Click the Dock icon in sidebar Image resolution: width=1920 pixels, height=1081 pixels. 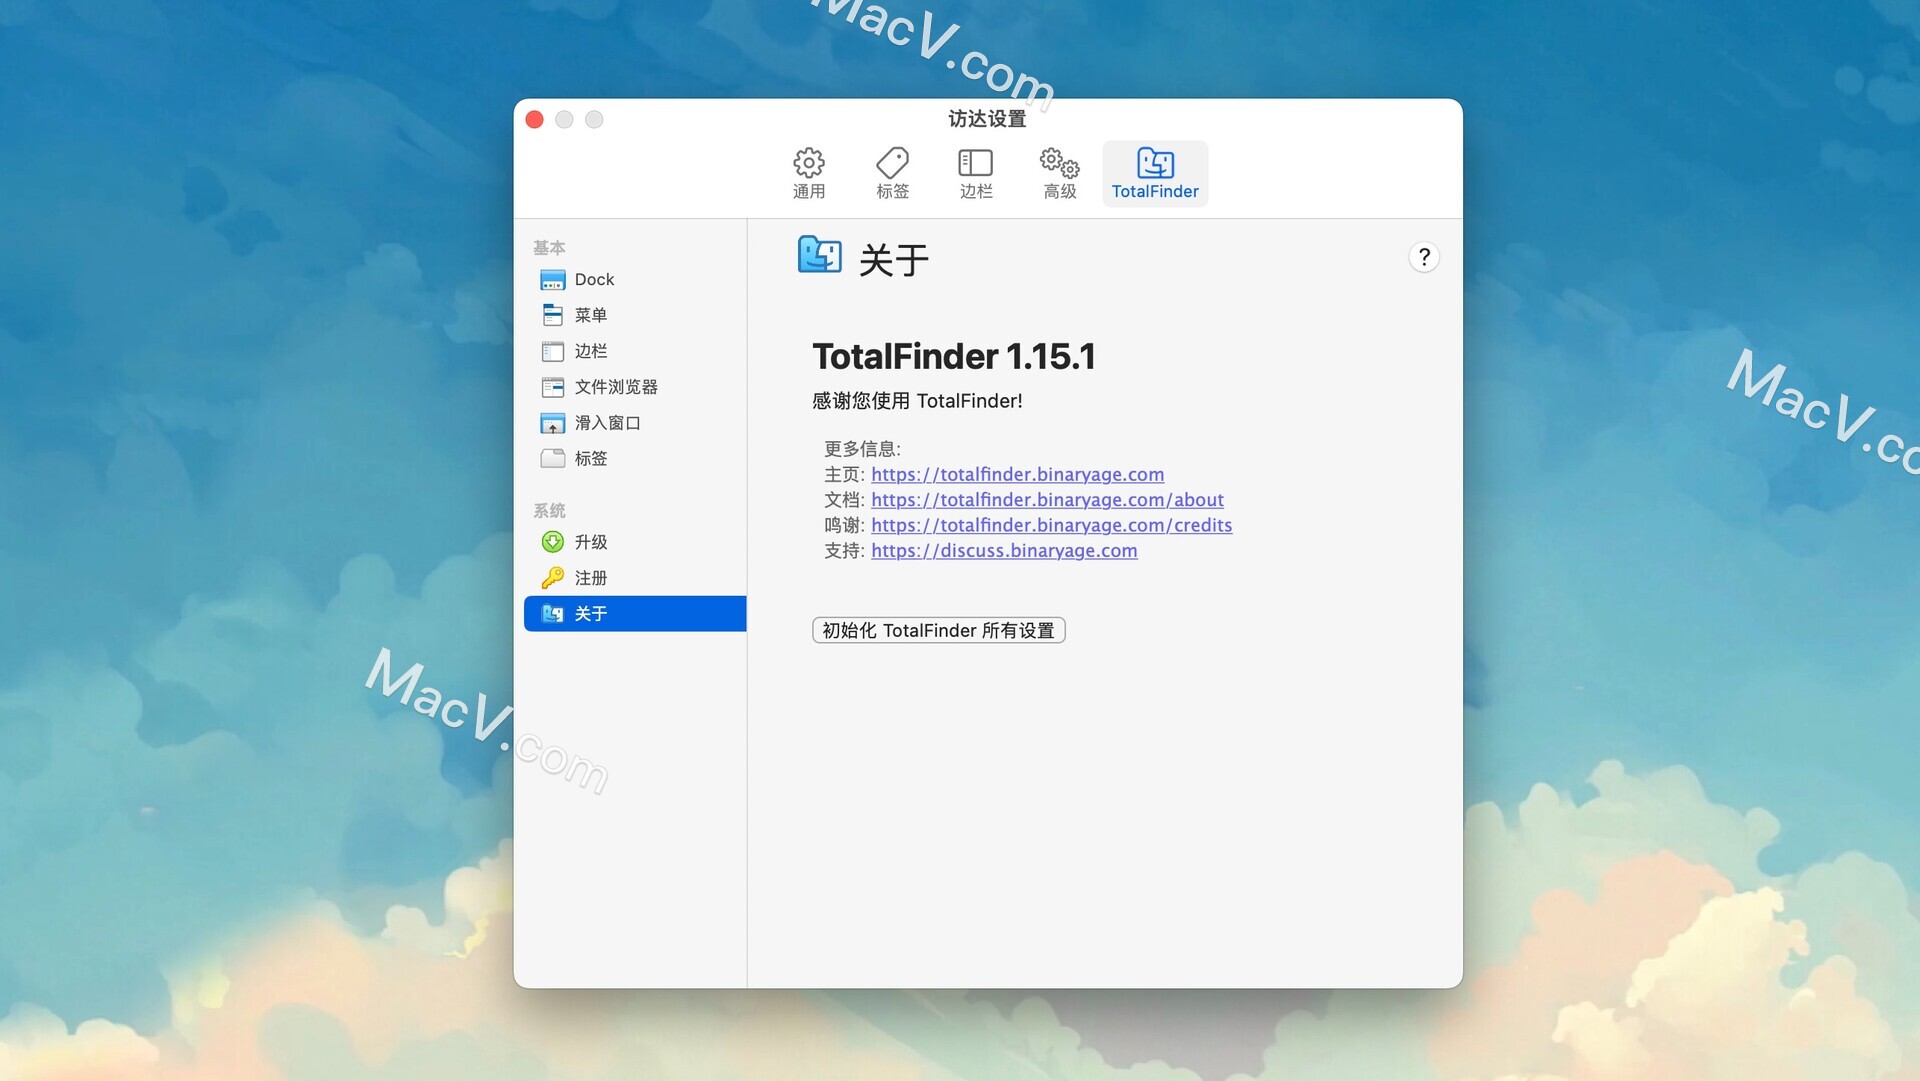(x=552, y=280)
